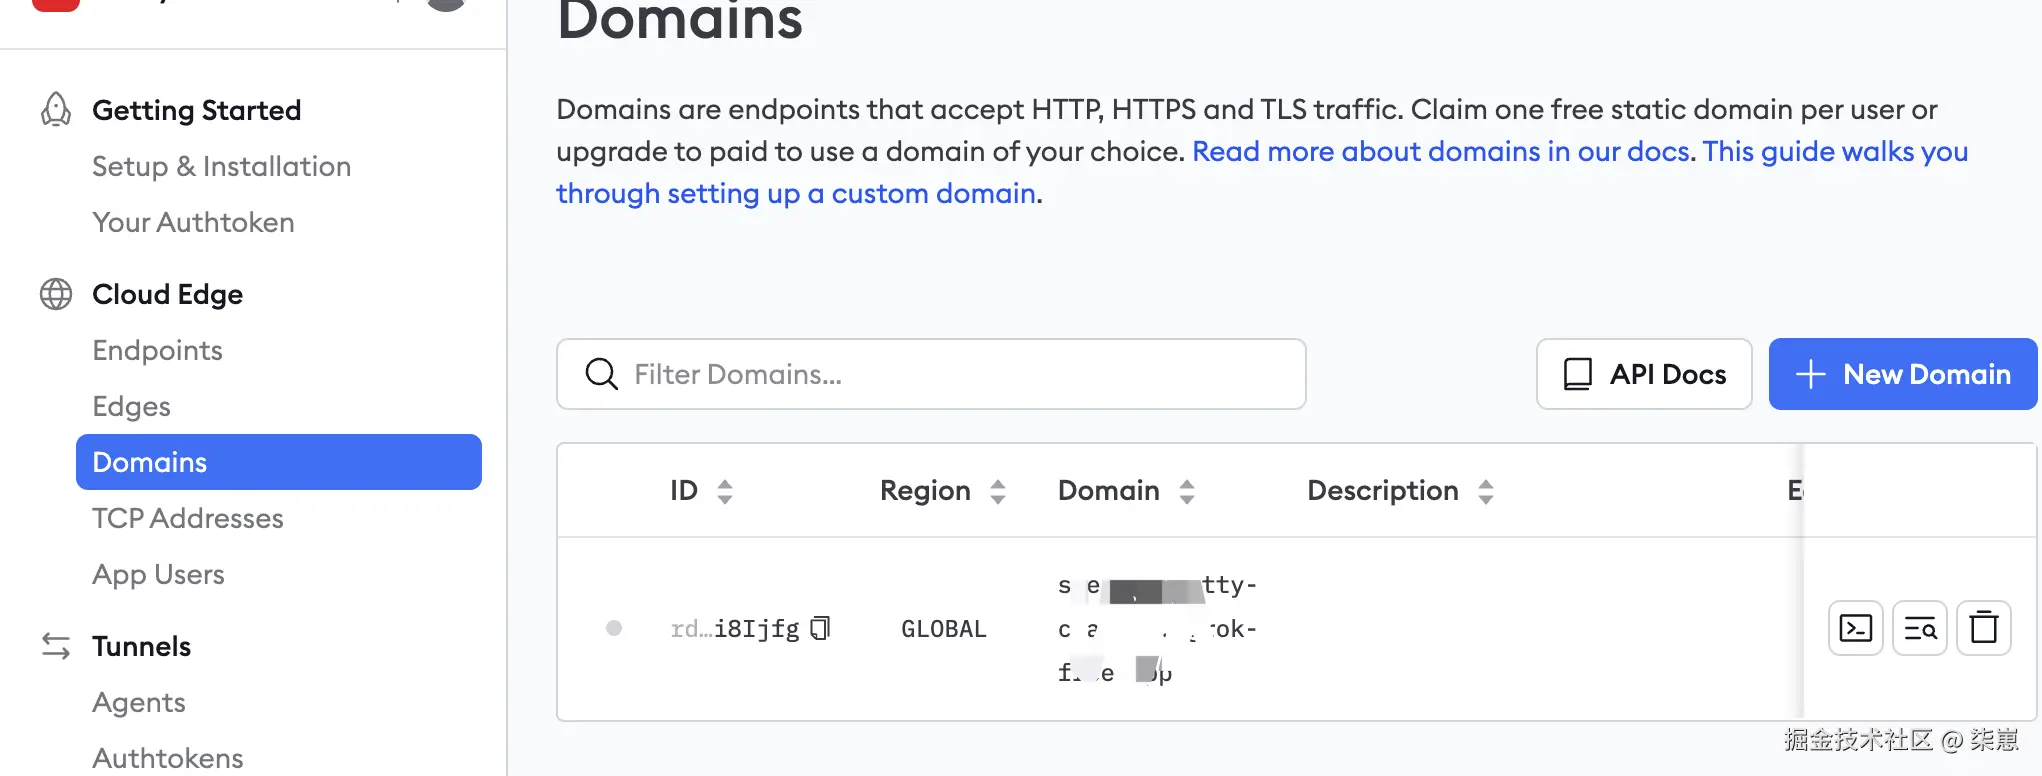This screenshot has width=2042, height=776.
Task: Open the Endpoints sidebar page
Action: [157, 350]
